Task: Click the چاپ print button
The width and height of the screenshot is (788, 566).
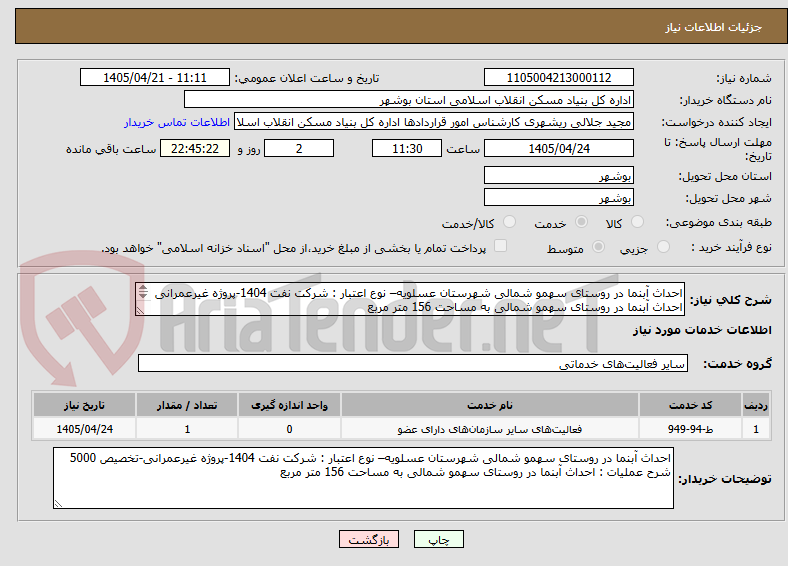Action: [439, 539]
